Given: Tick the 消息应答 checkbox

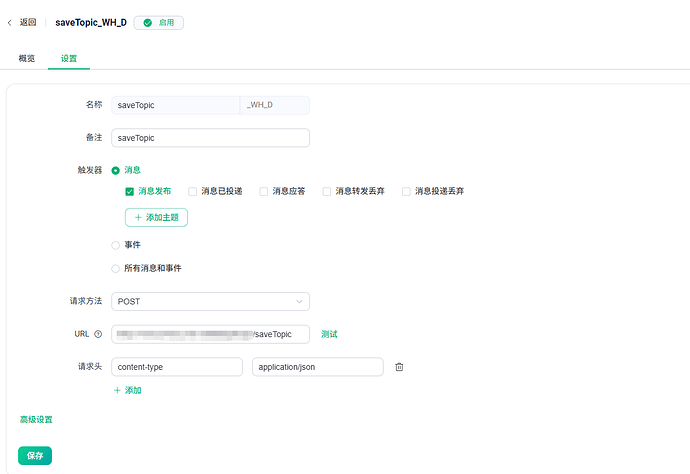Looking at the screenshot, I should point(264,191).
